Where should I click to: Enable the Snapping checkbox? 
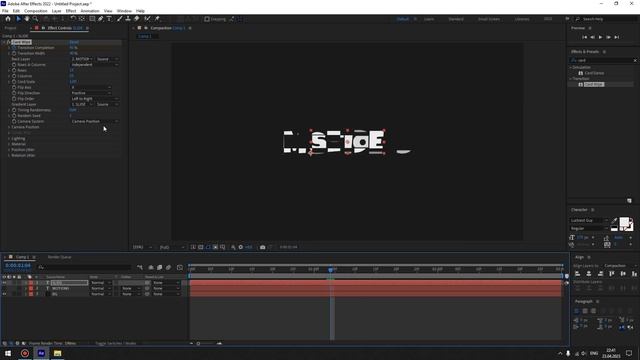[x=207, y=19]
